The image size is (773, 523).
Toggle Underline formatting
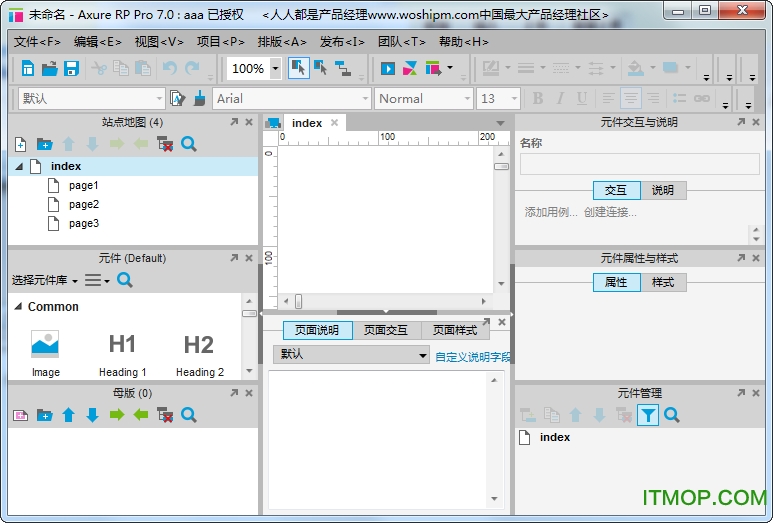coord(582,99)
